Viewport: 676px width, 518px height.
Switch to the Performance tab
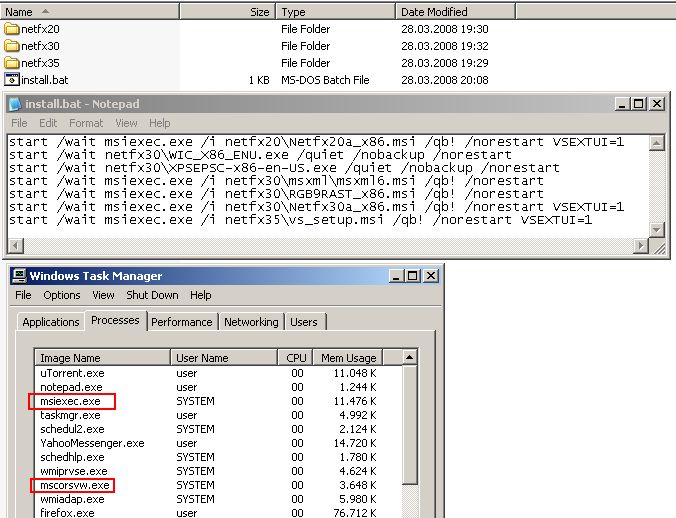(x=182, y=322)
